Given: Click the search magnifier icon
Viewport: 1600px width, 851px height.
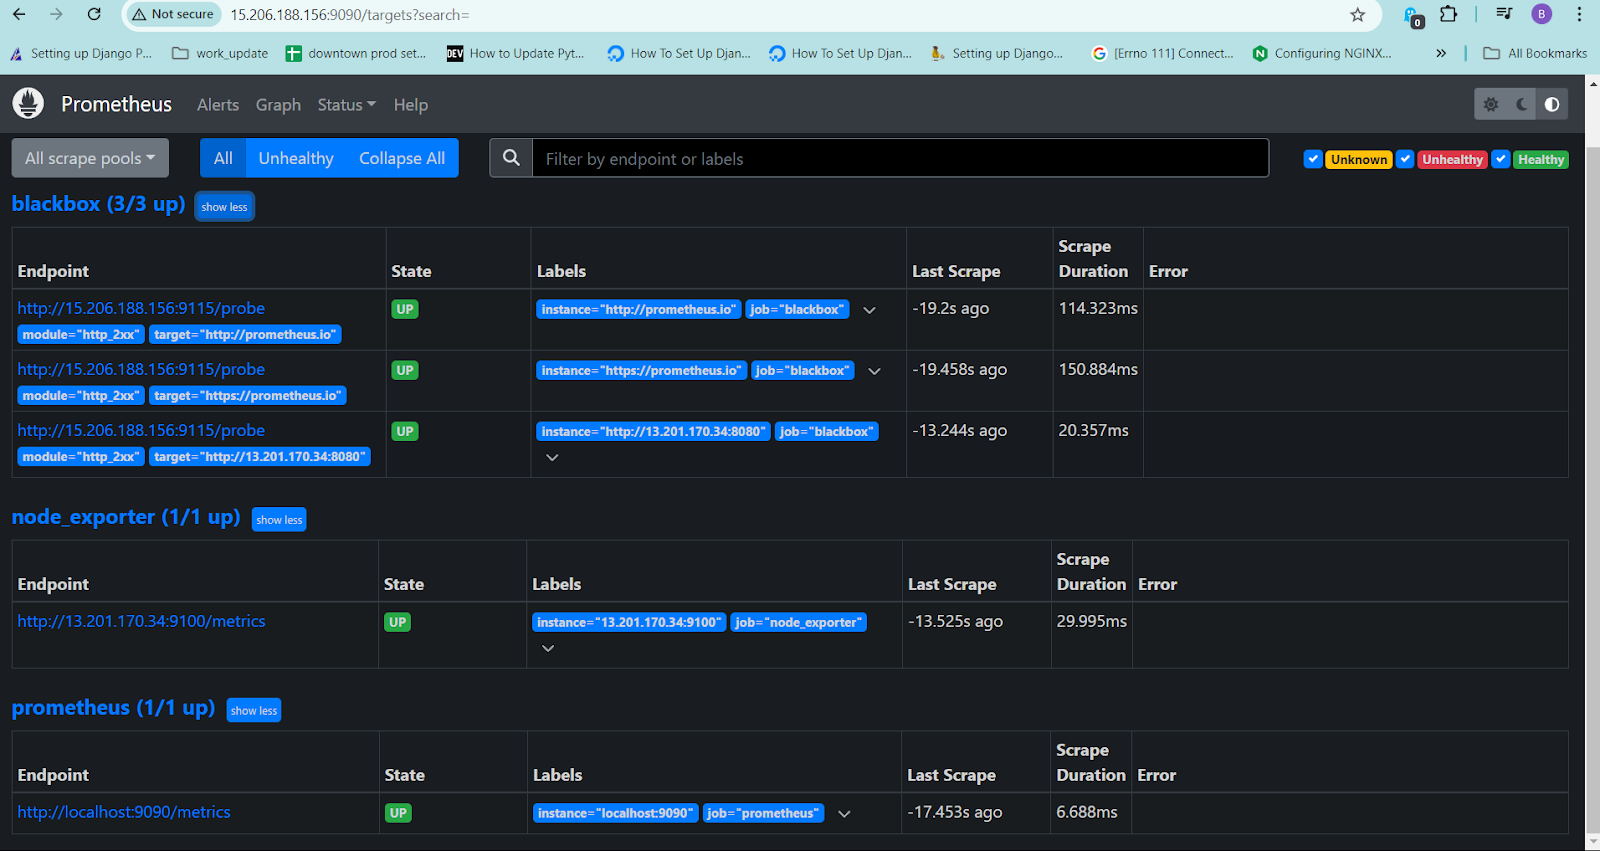Looking at the screenshot, I should [511, 158].
